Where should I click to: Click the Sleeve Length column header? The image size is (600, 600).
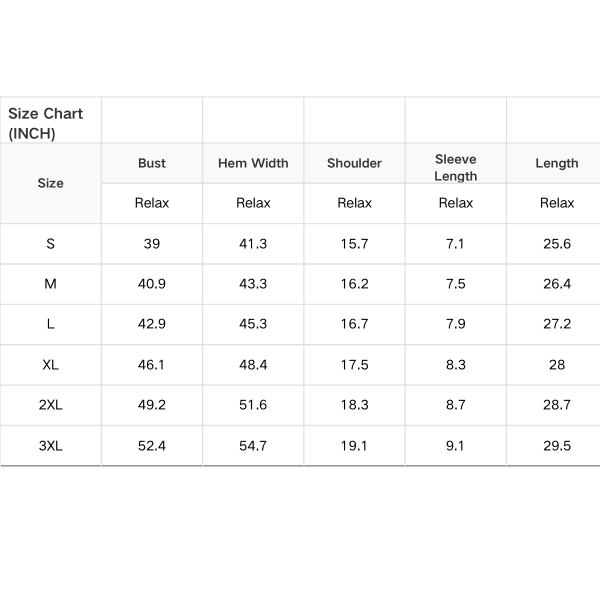pyautogui.click(x=456, y=167)
